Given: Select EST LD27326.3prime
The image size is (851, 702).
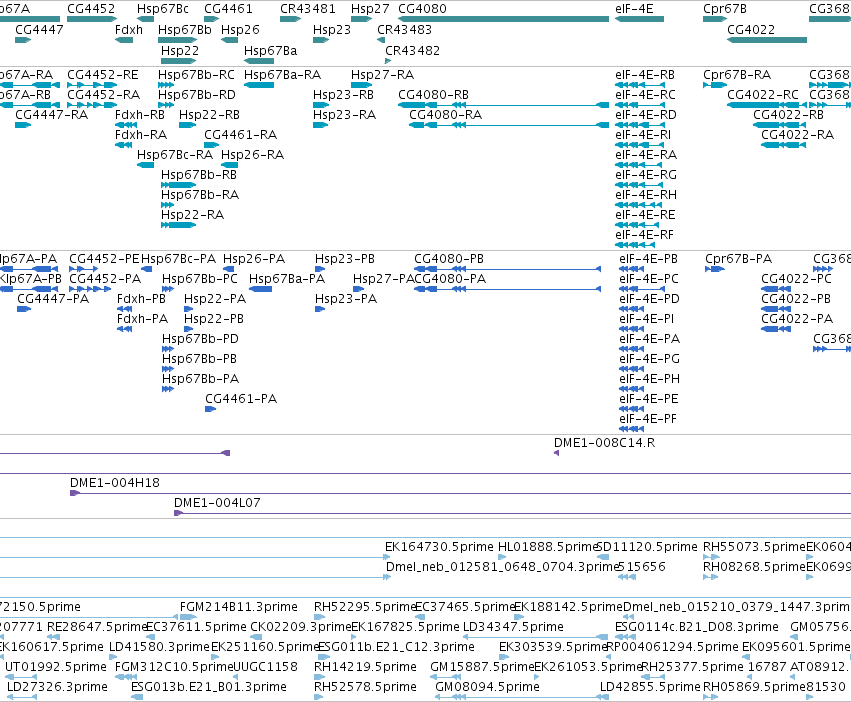Looking at the screenshot, I should (57, 686).
